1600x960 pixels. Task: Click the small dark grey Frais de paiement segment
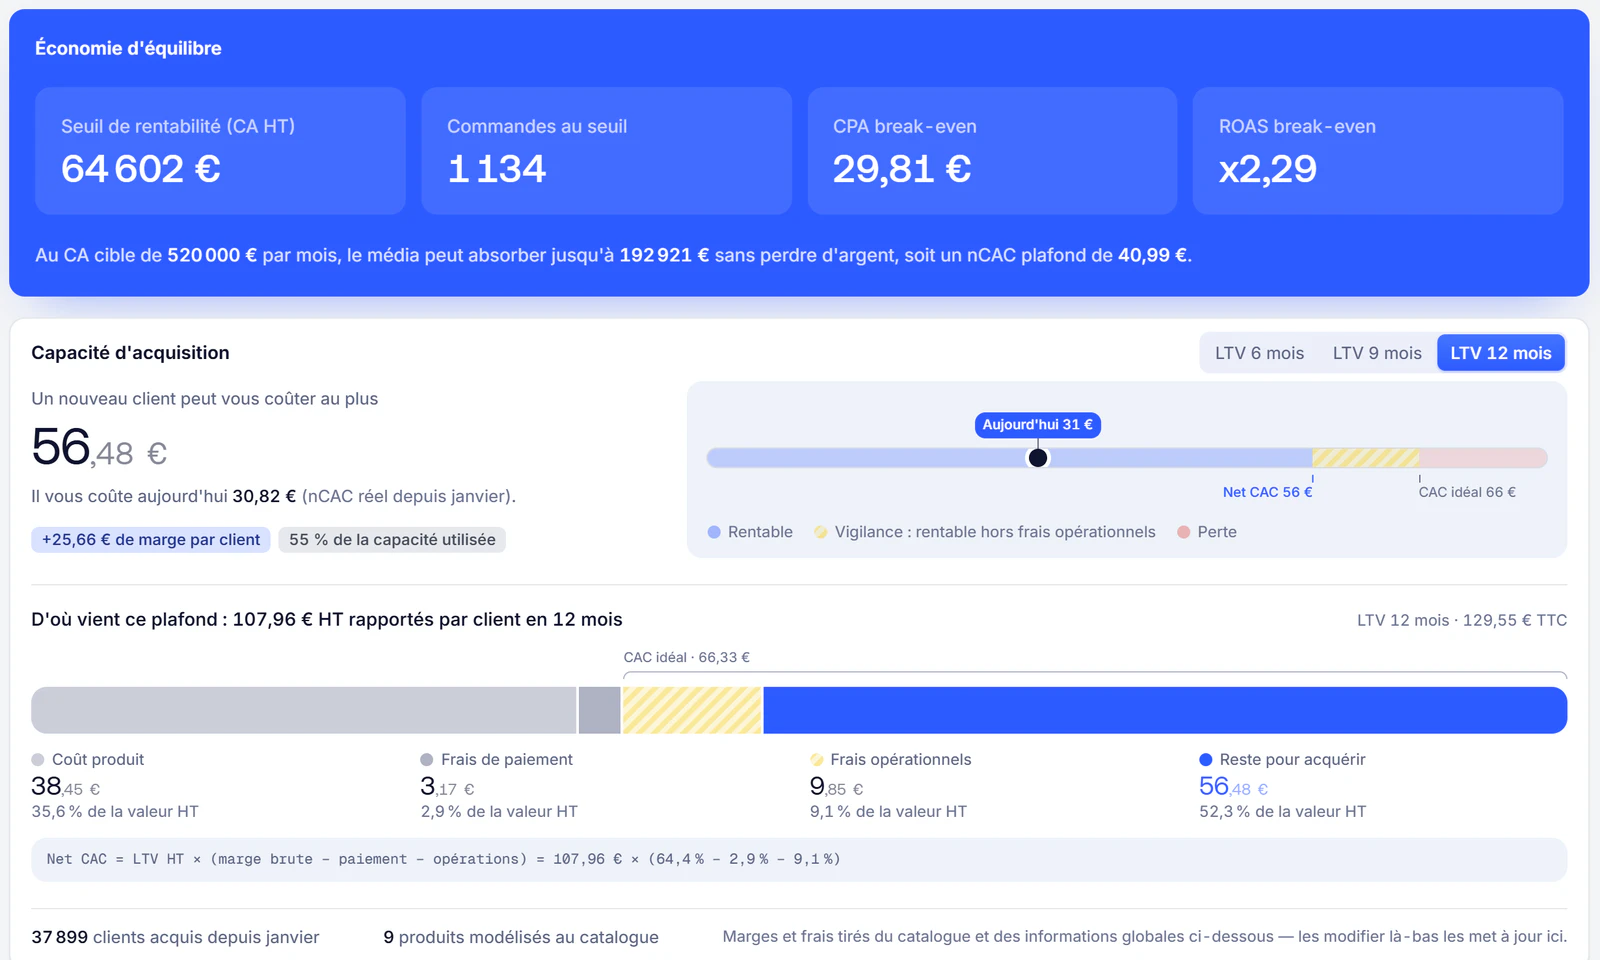tap(600, 710)
